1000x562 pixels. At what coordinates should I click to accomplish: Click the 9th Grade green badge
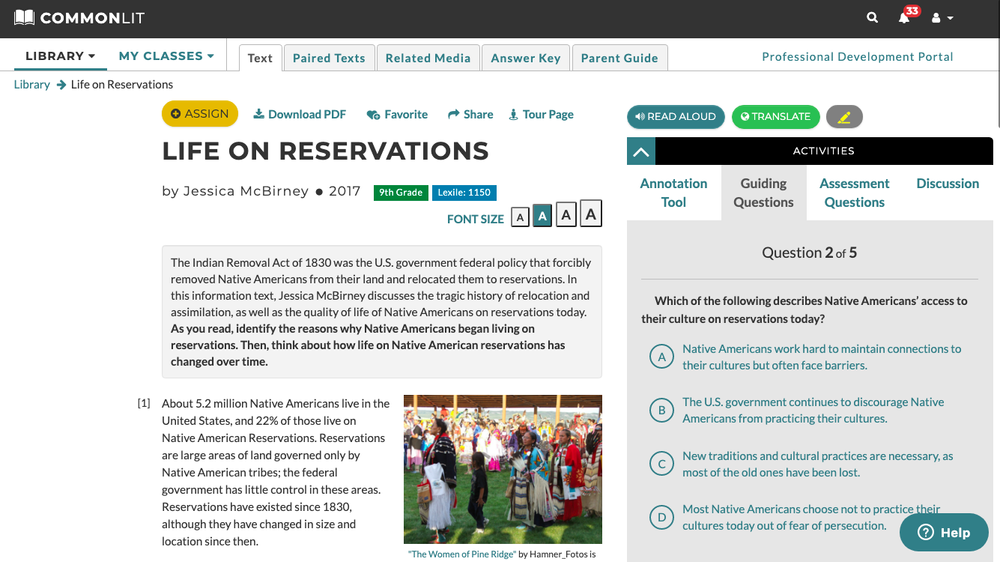click(x=401, y=193)
